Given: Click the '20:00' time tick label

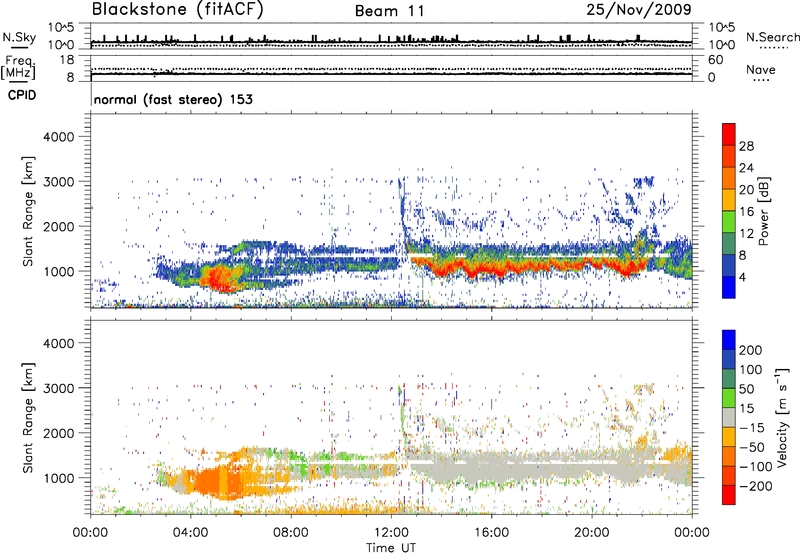Looking at the screenshot, I should click(591, 533).
